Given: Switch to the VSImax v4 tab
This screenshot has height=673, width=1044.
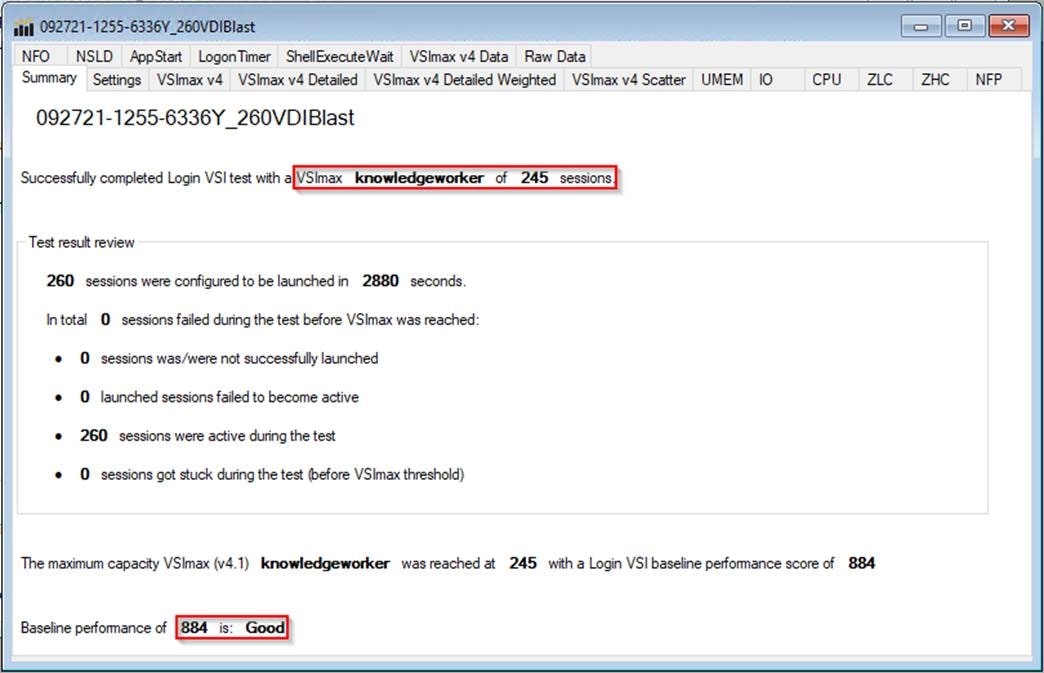Looking at the screenshot, I should point(190,80).
